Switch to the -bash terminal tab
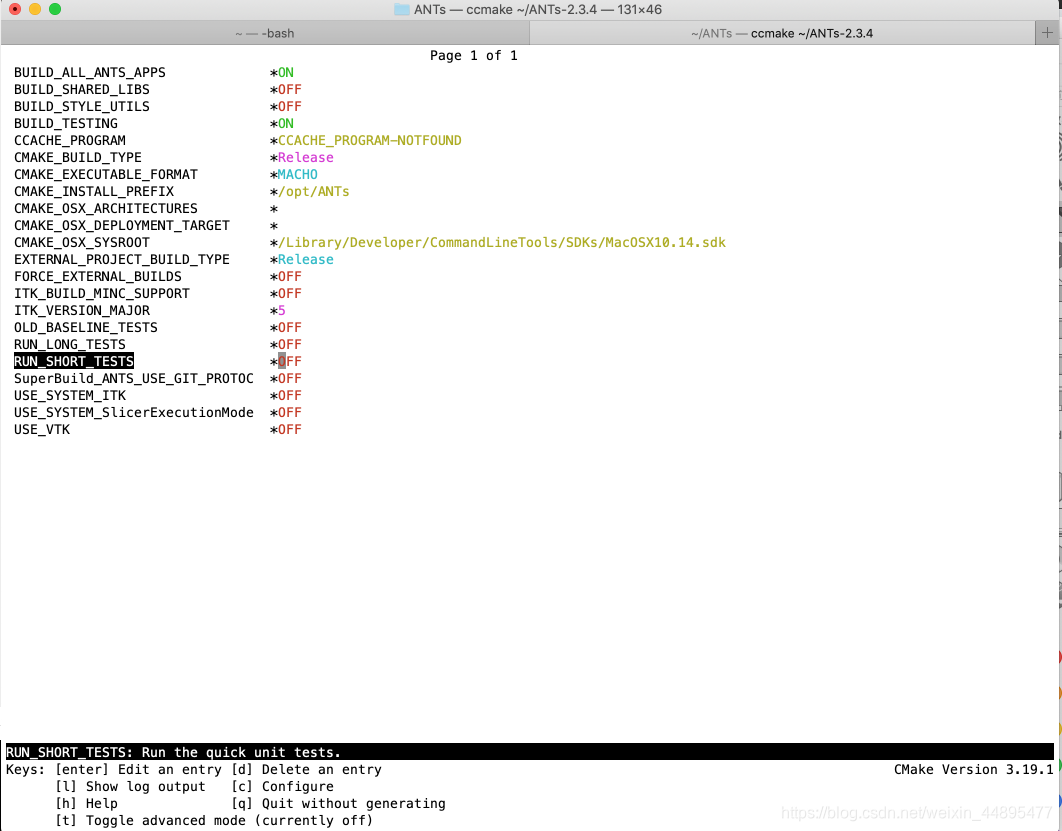1062x831 pixels. tap(265, 33)
